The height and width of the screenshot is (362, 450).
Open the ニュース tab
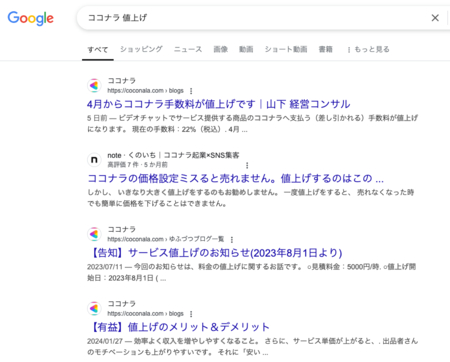click(188, 49)
